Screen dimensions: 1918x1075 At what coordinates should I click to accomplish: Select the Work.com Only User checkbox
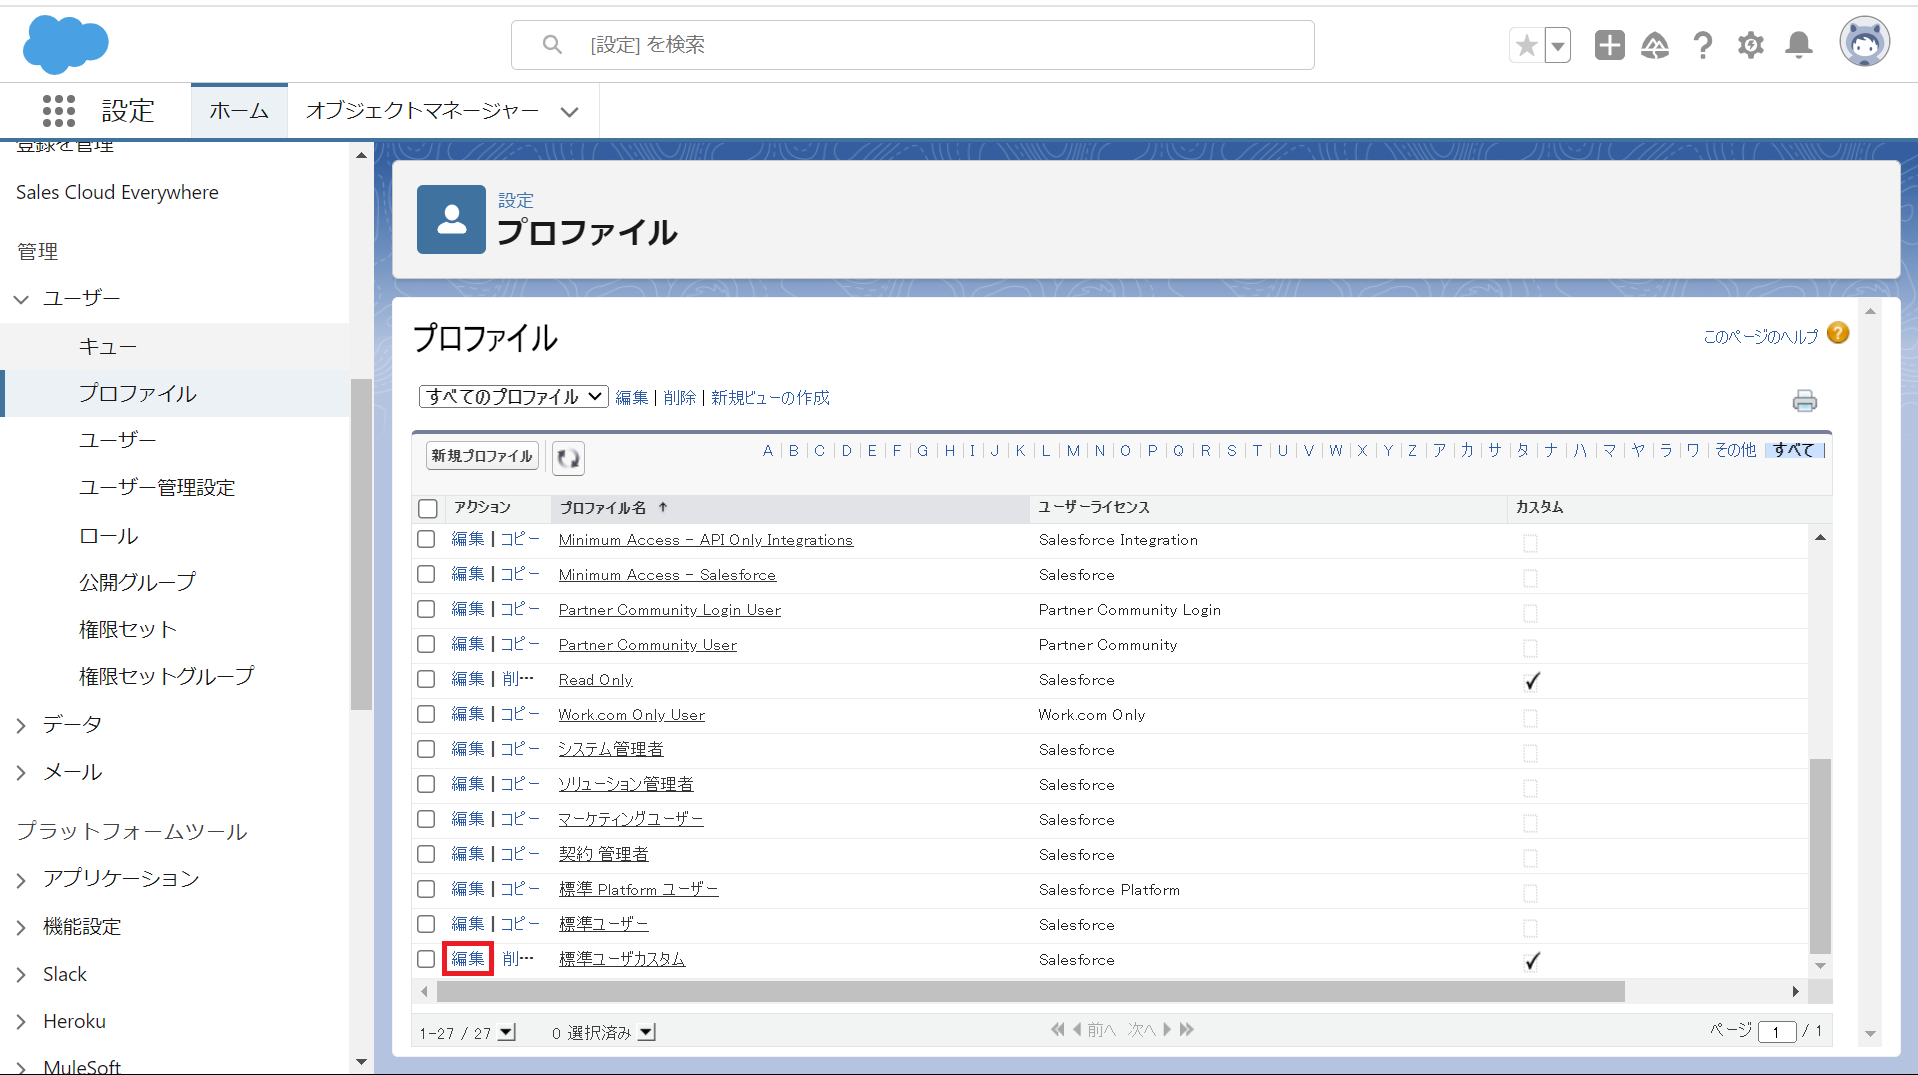pos(426,714)
